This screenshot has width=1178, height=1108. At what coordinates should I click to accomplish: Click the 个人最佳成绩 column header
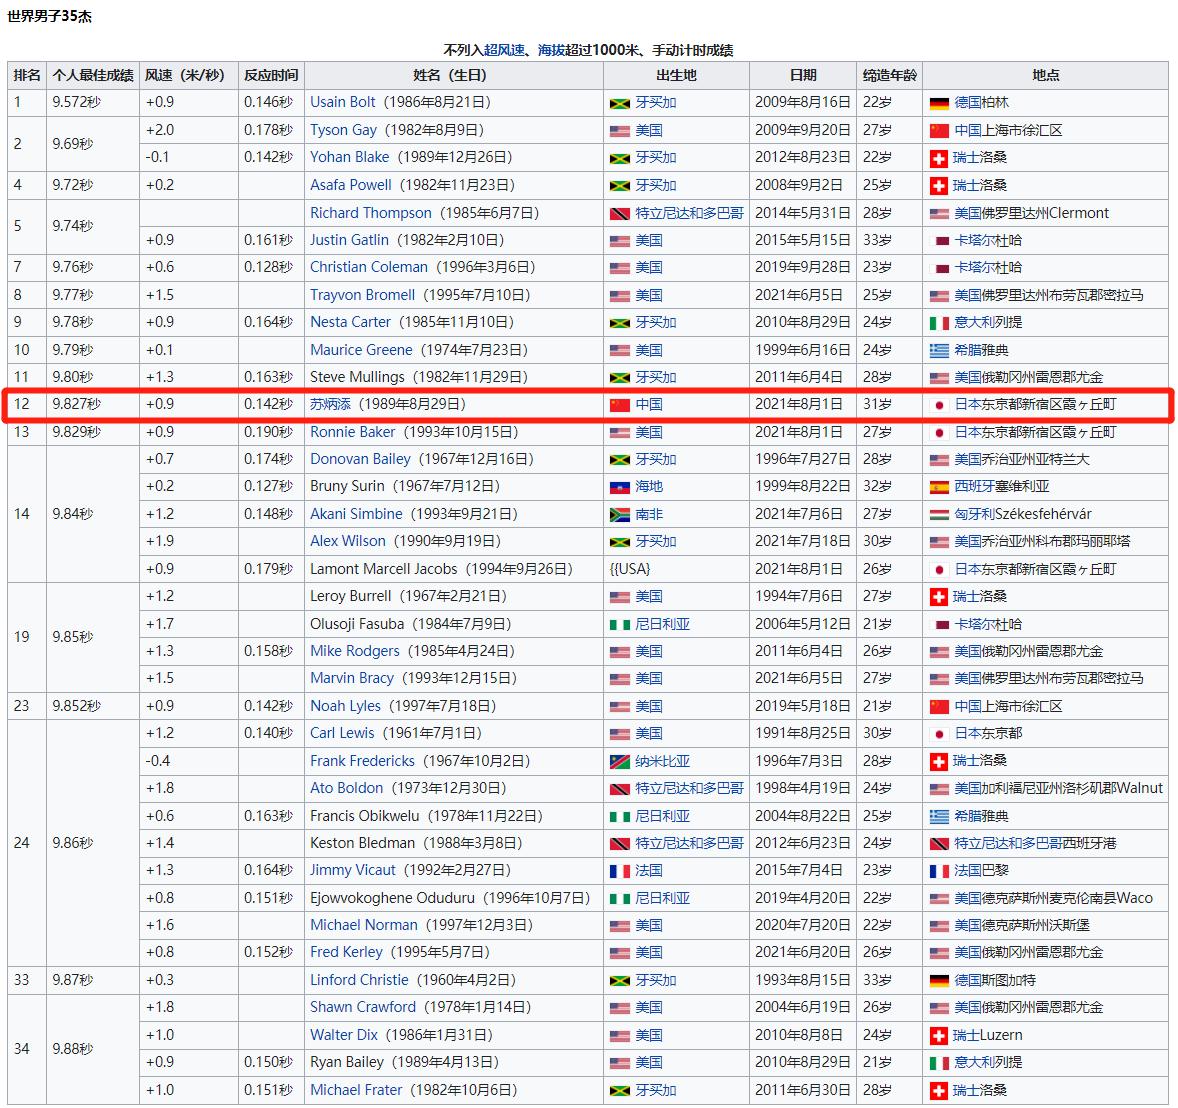[x=93, y=75]
